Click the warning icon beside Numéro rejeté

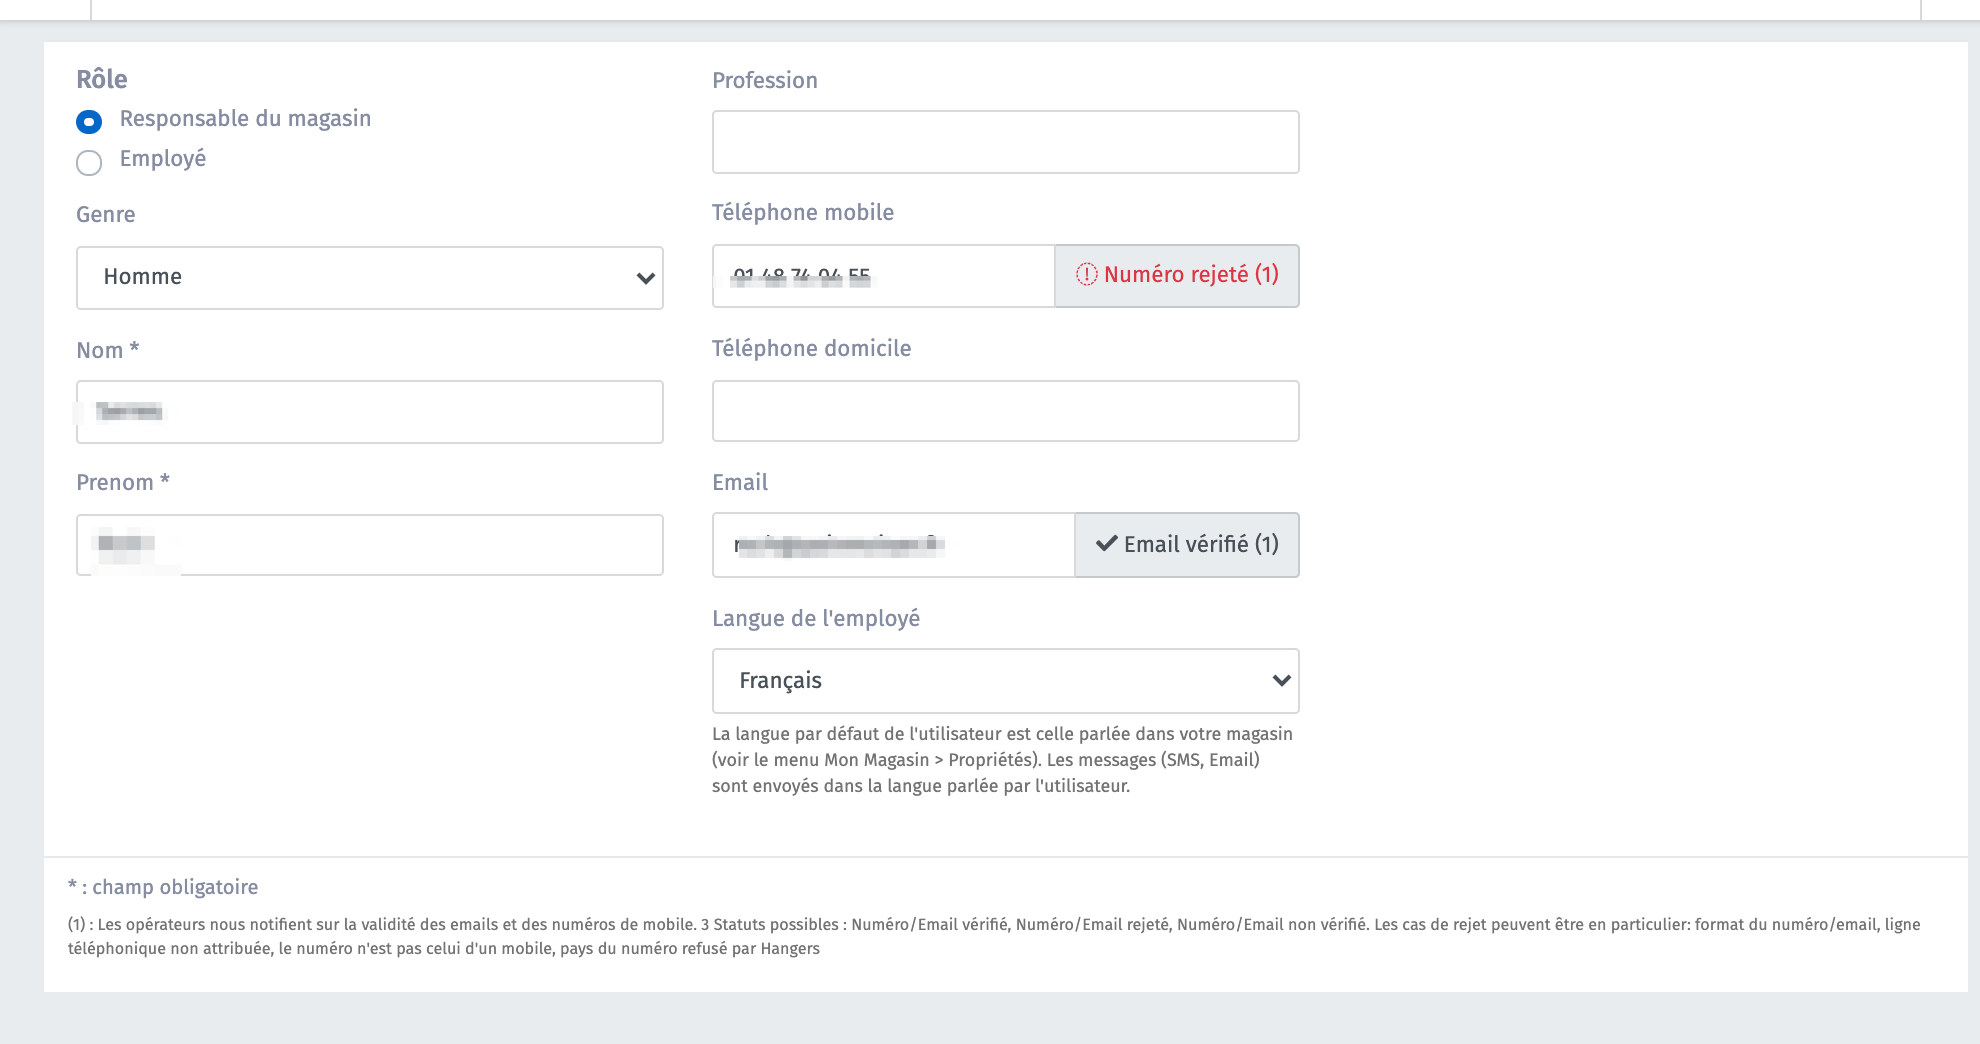(x=1086, y=275)
